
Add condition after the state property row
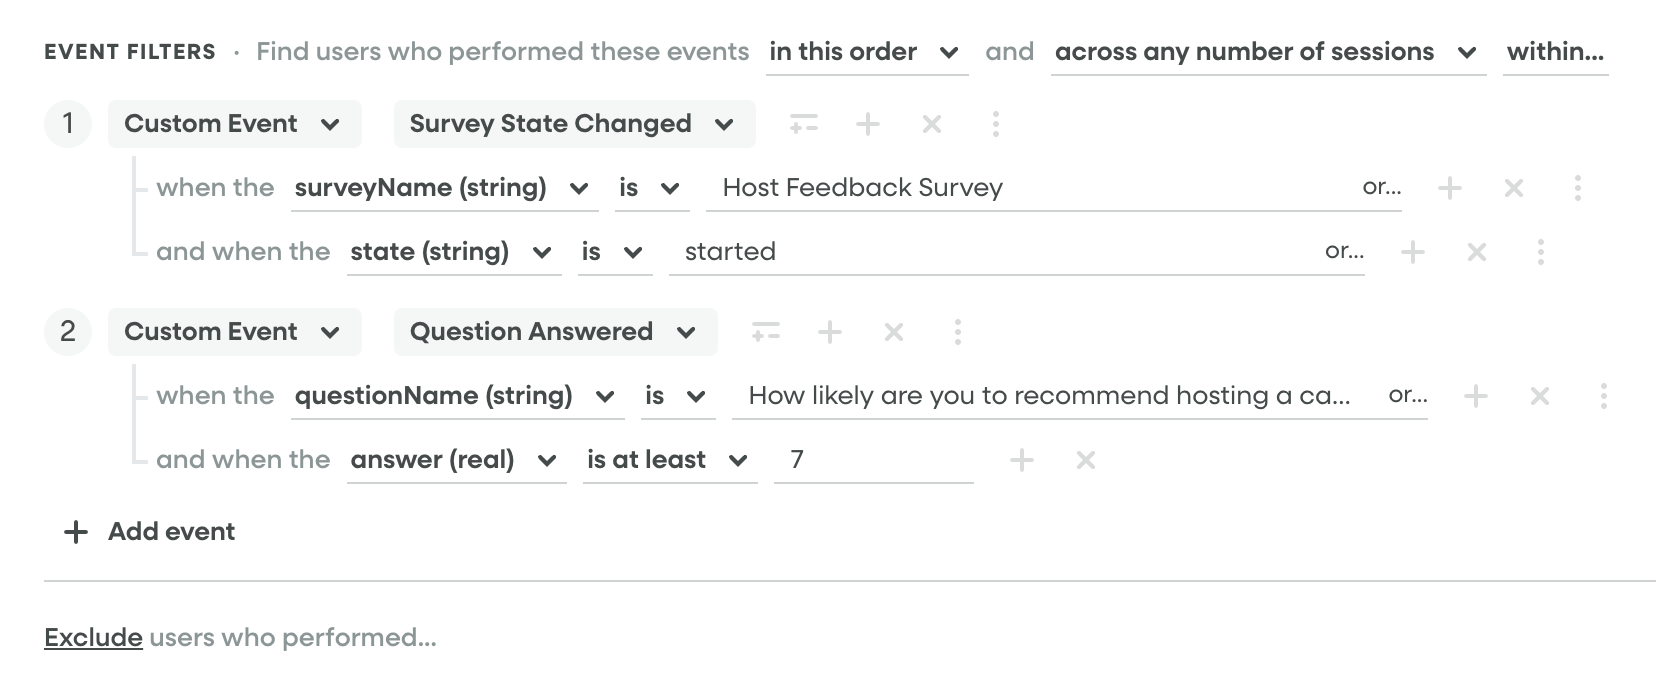point(1413,252)
